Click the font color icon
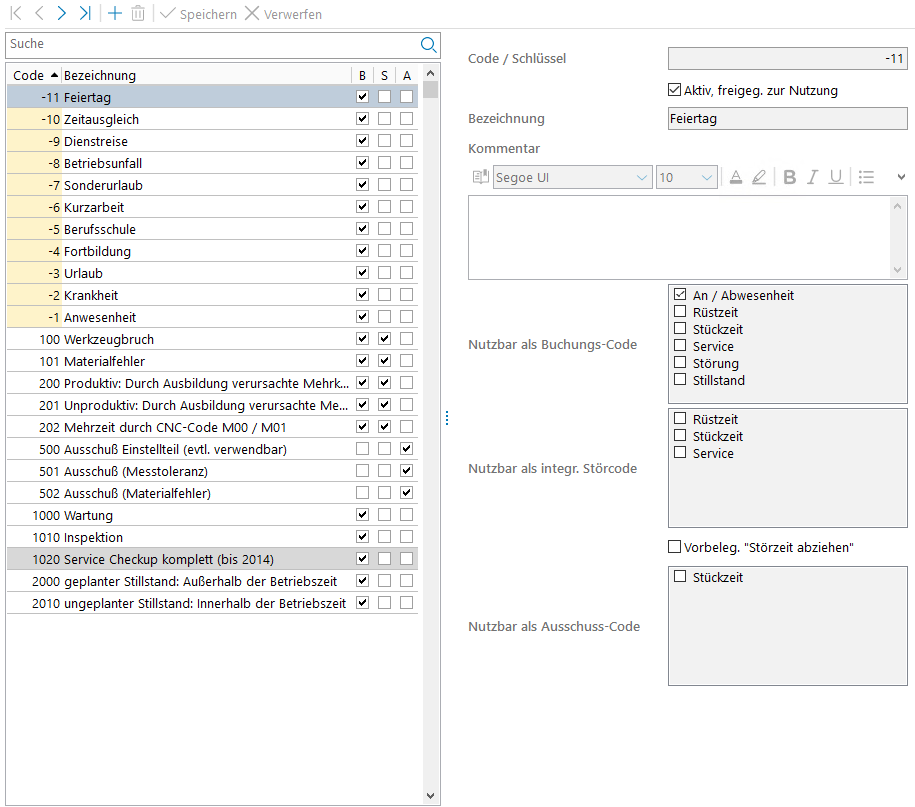The image size is (915, 807). point(735,177)
